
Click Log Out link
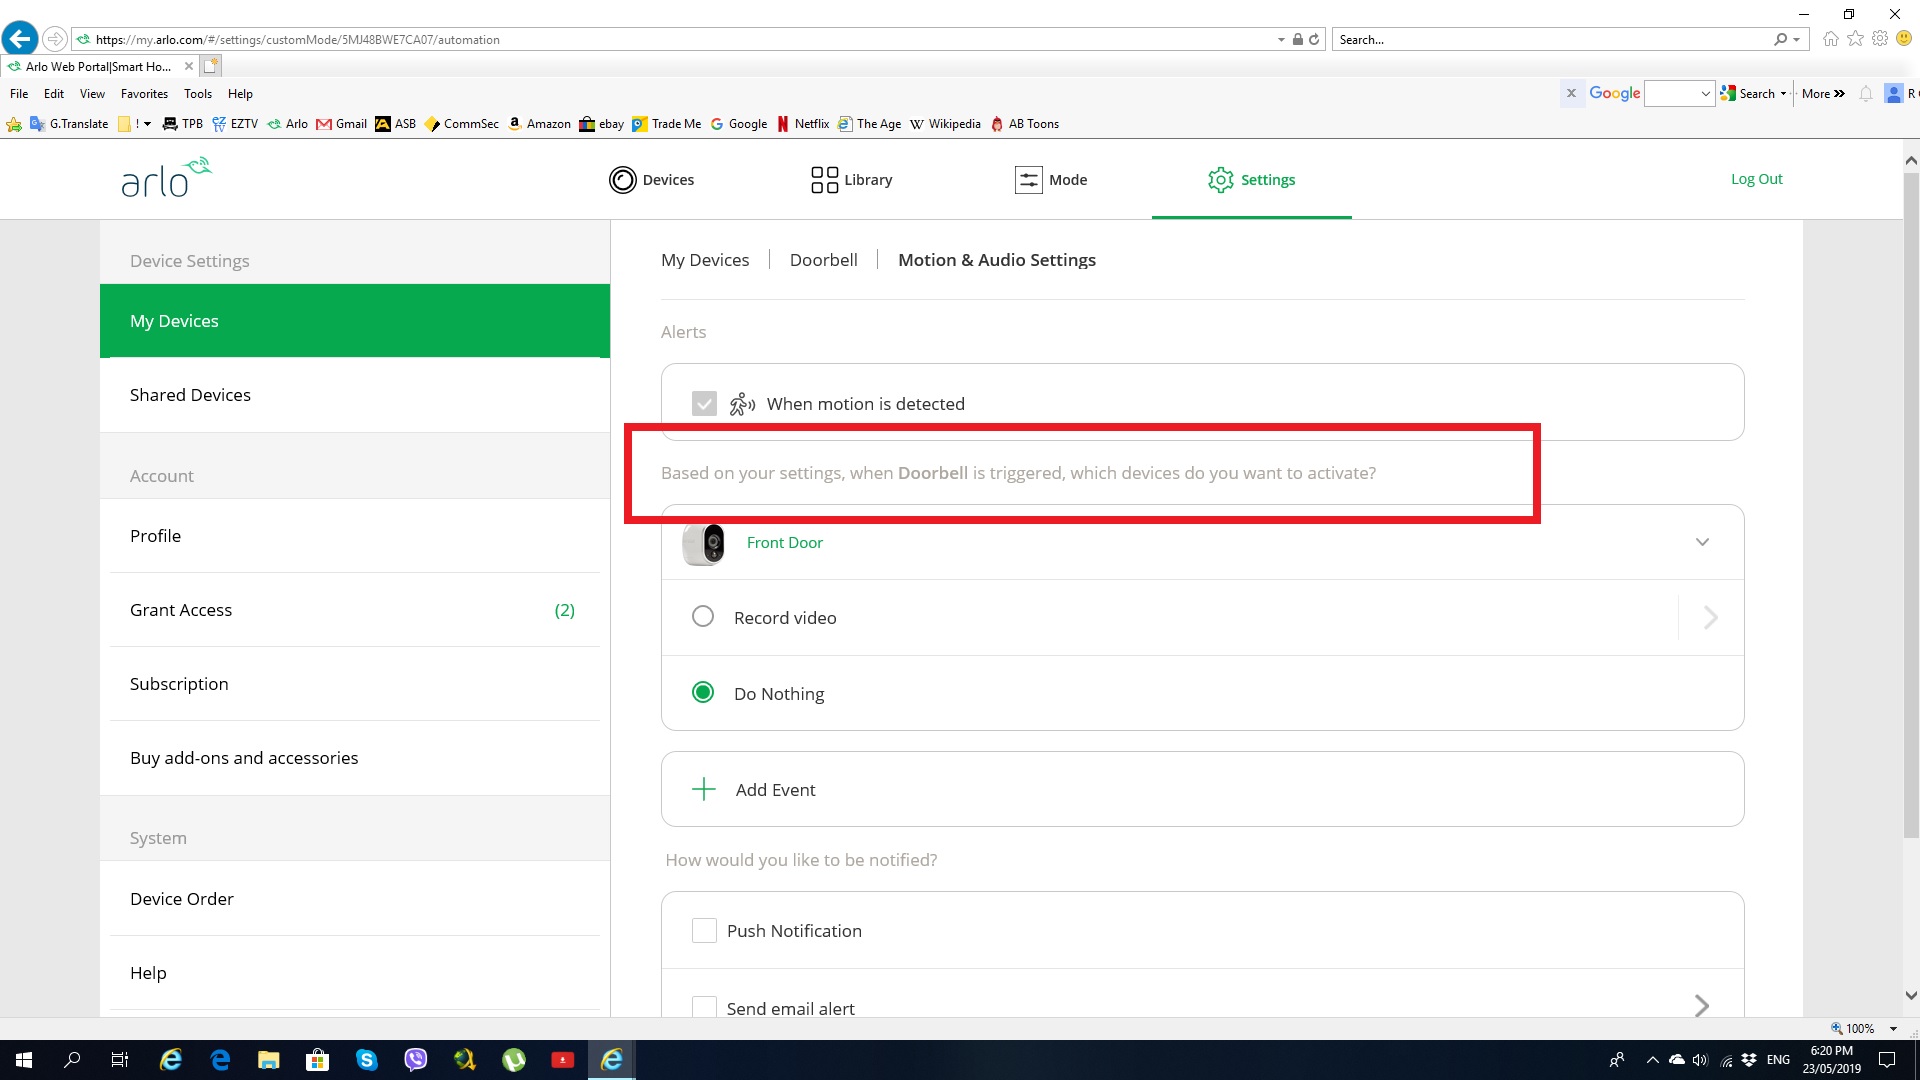(x=1756, y=178)
